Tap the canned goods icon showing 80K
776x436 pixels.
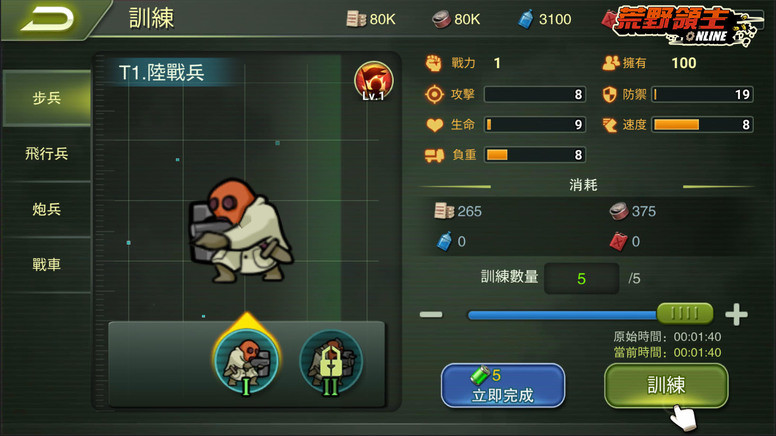(x=440, y=19)
